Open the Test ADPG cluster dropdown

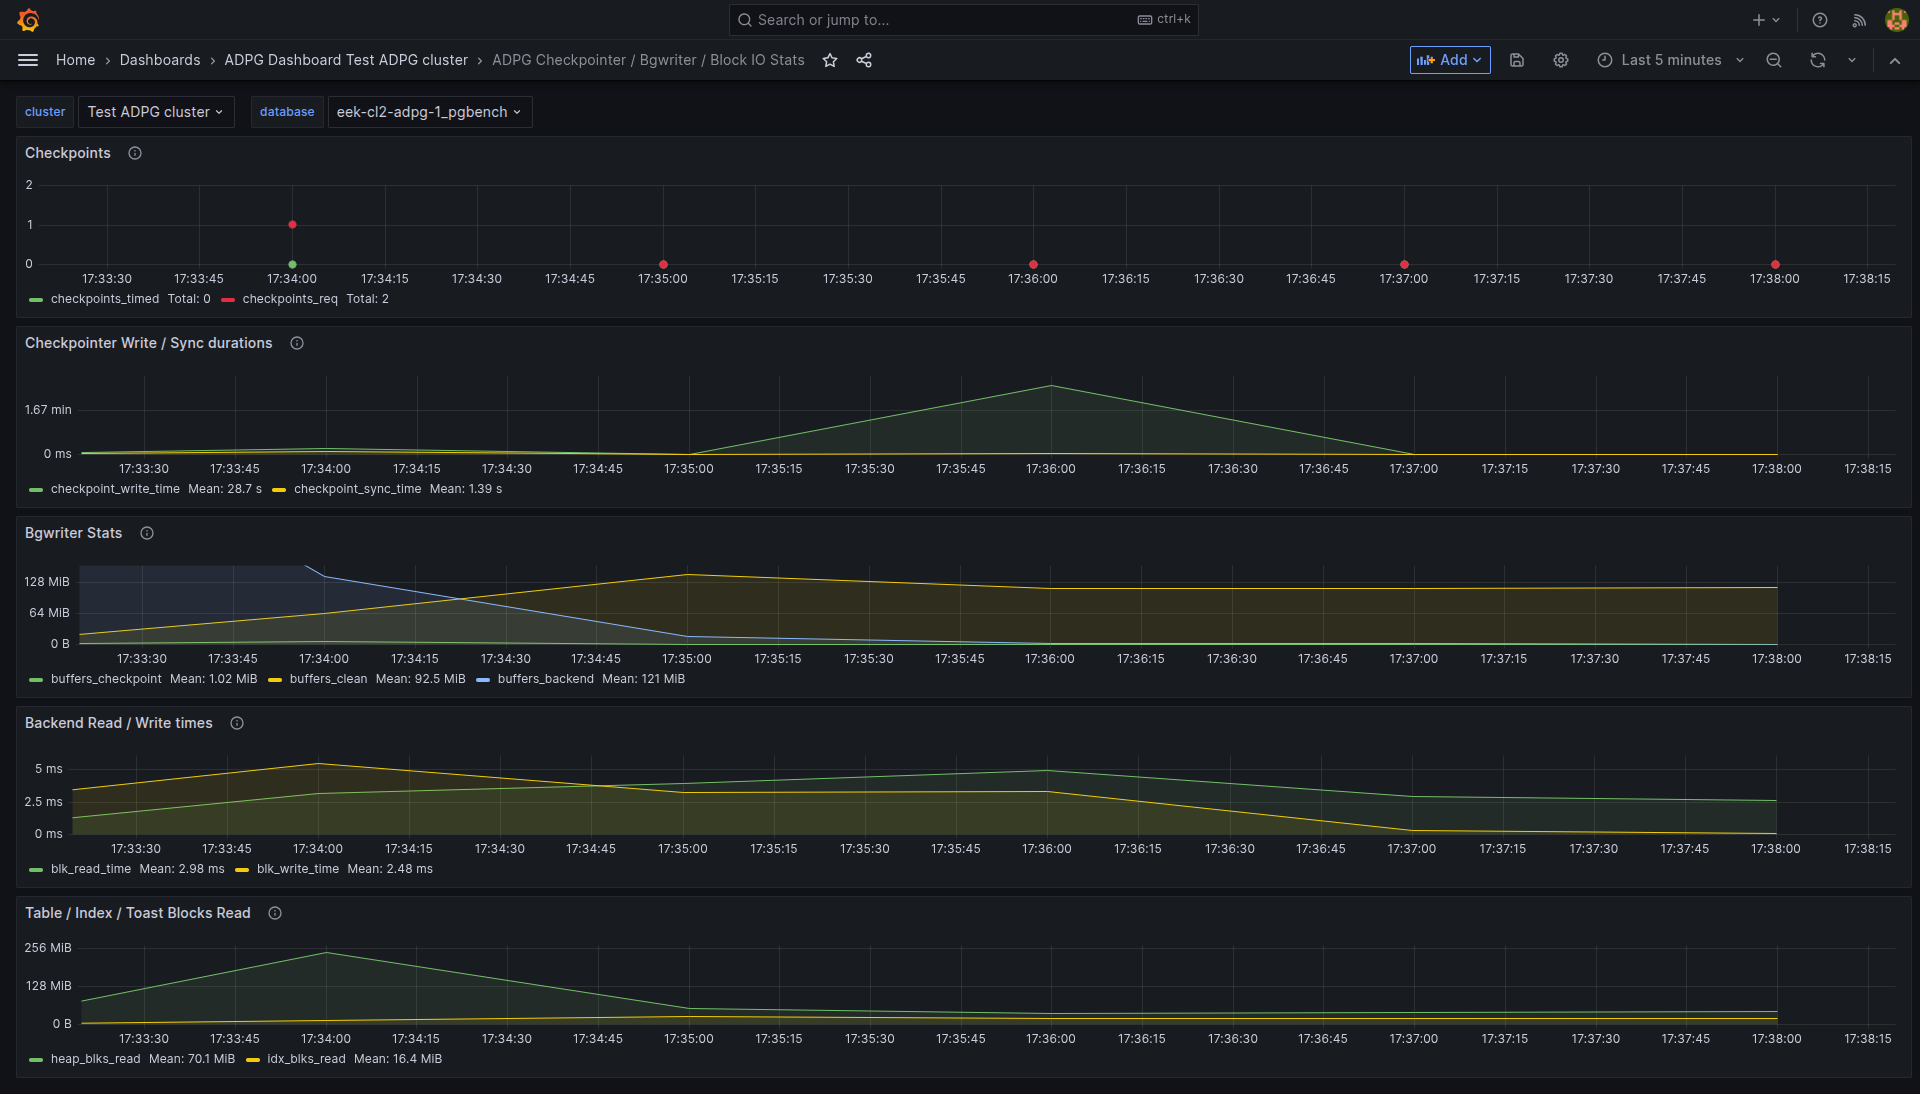coord(156,112)
